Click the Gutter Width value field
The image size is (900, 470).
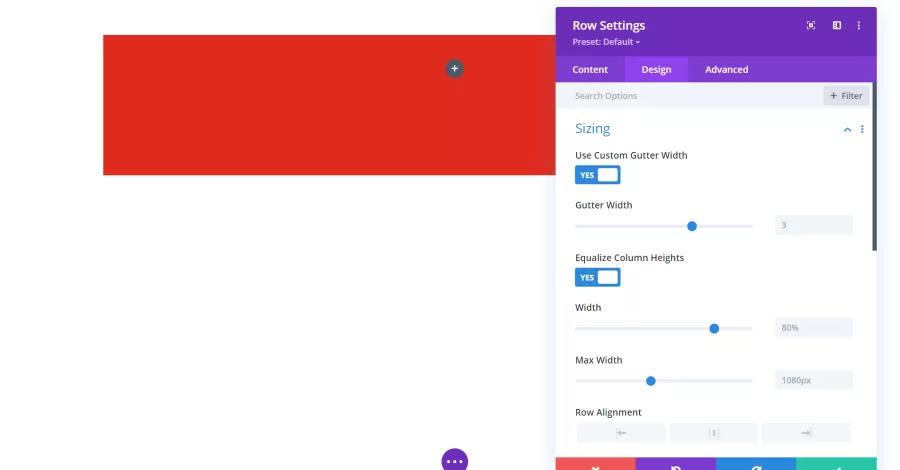(x=813, y=225)
